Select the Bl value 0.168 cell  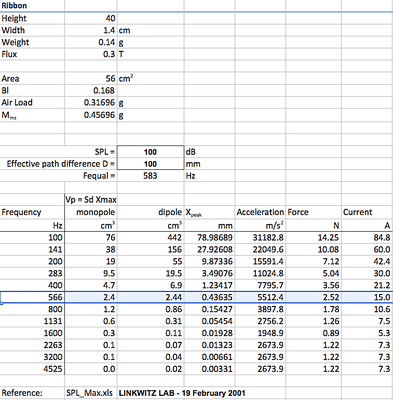[91, 90]
